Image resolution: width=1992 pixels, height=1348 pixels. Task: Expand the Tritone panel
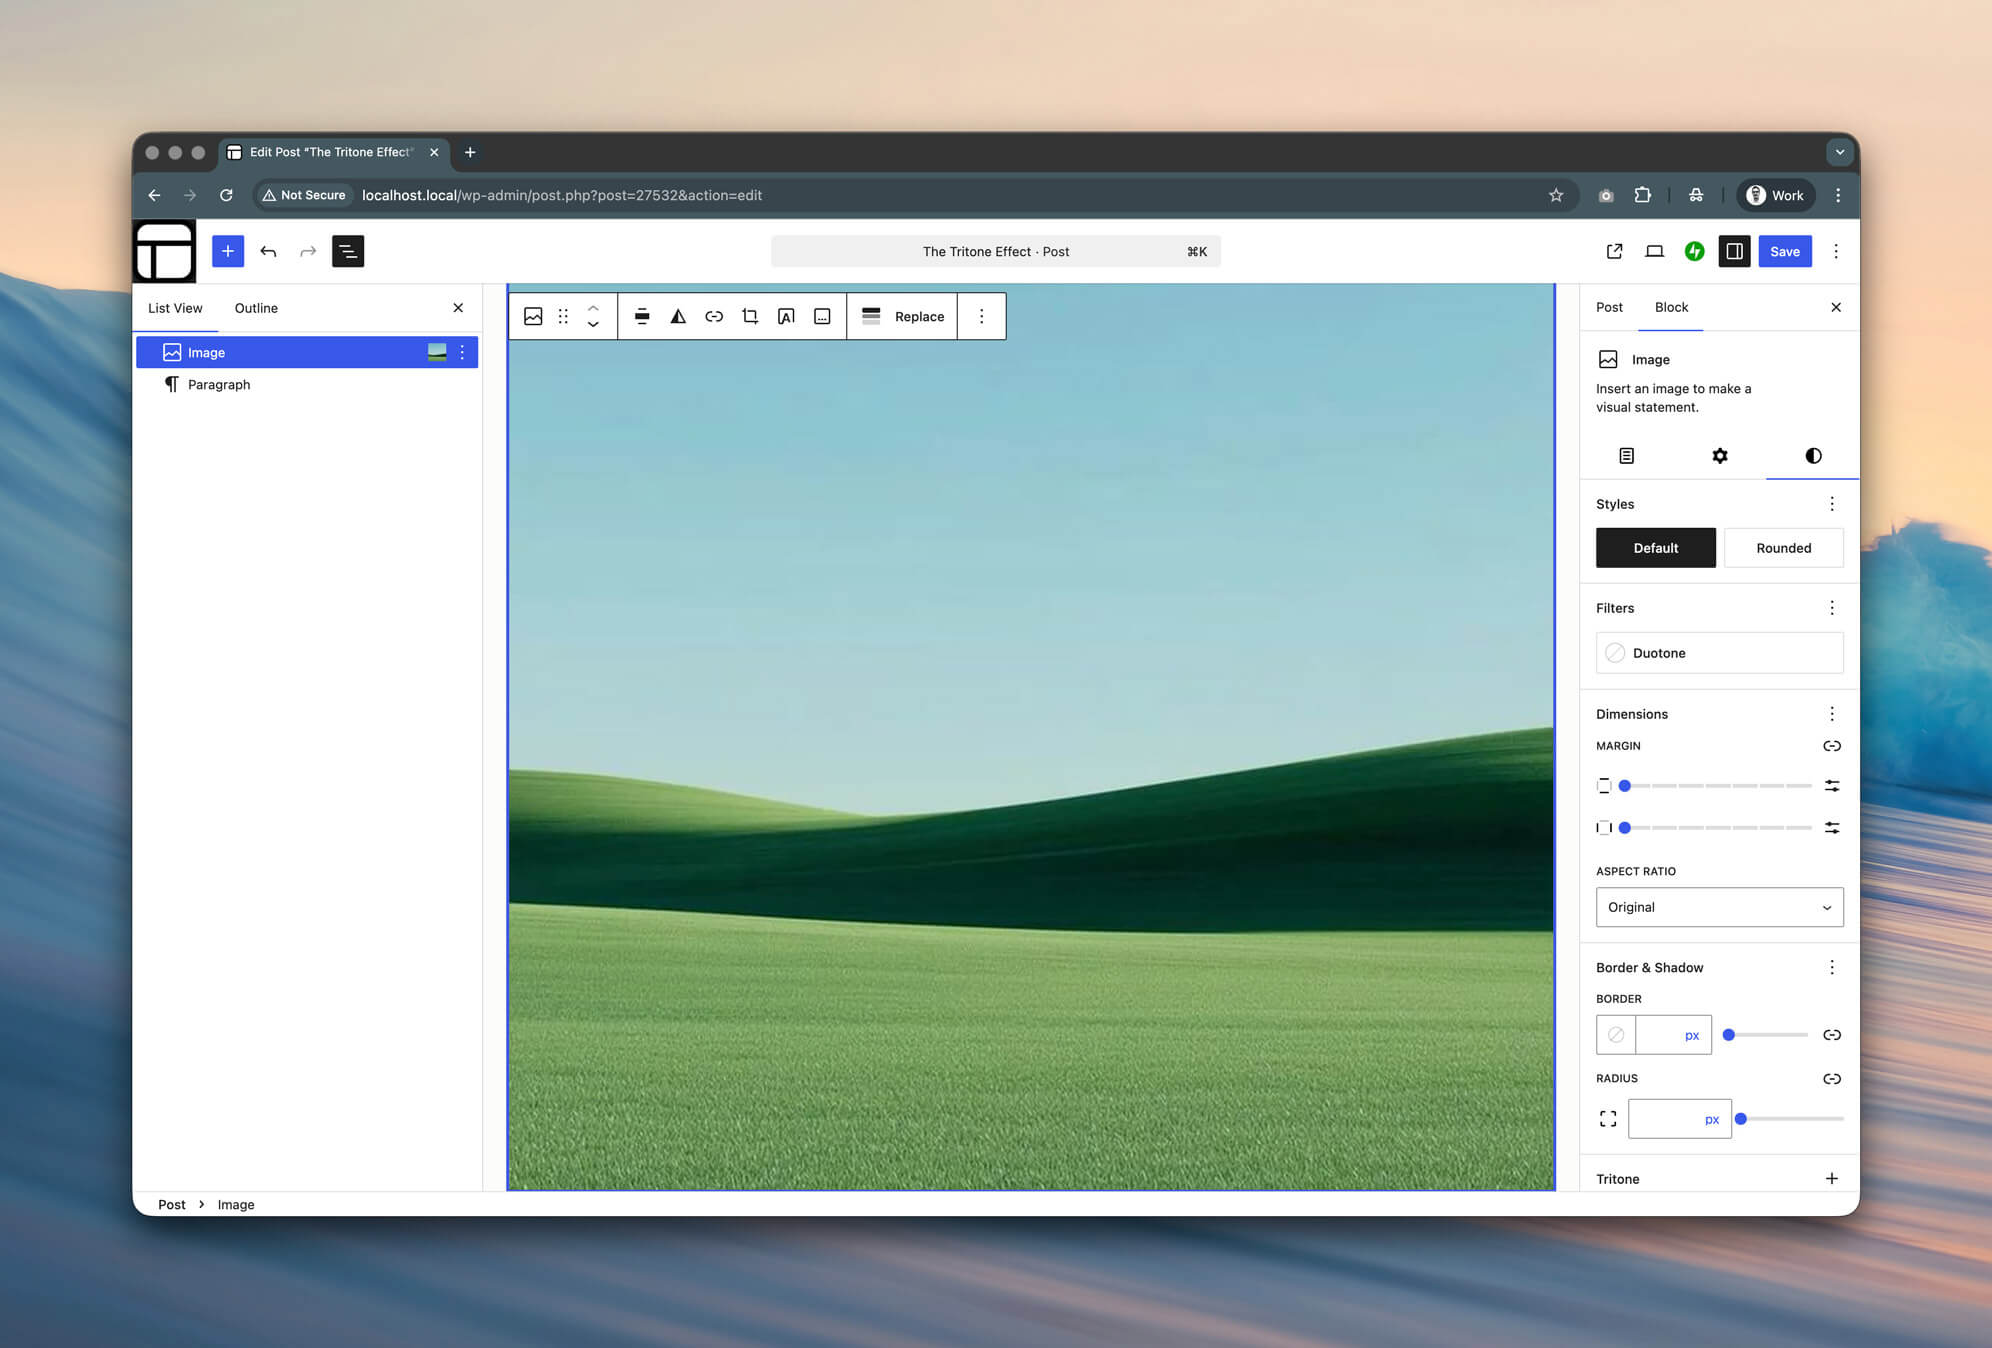point(1831,1178)
